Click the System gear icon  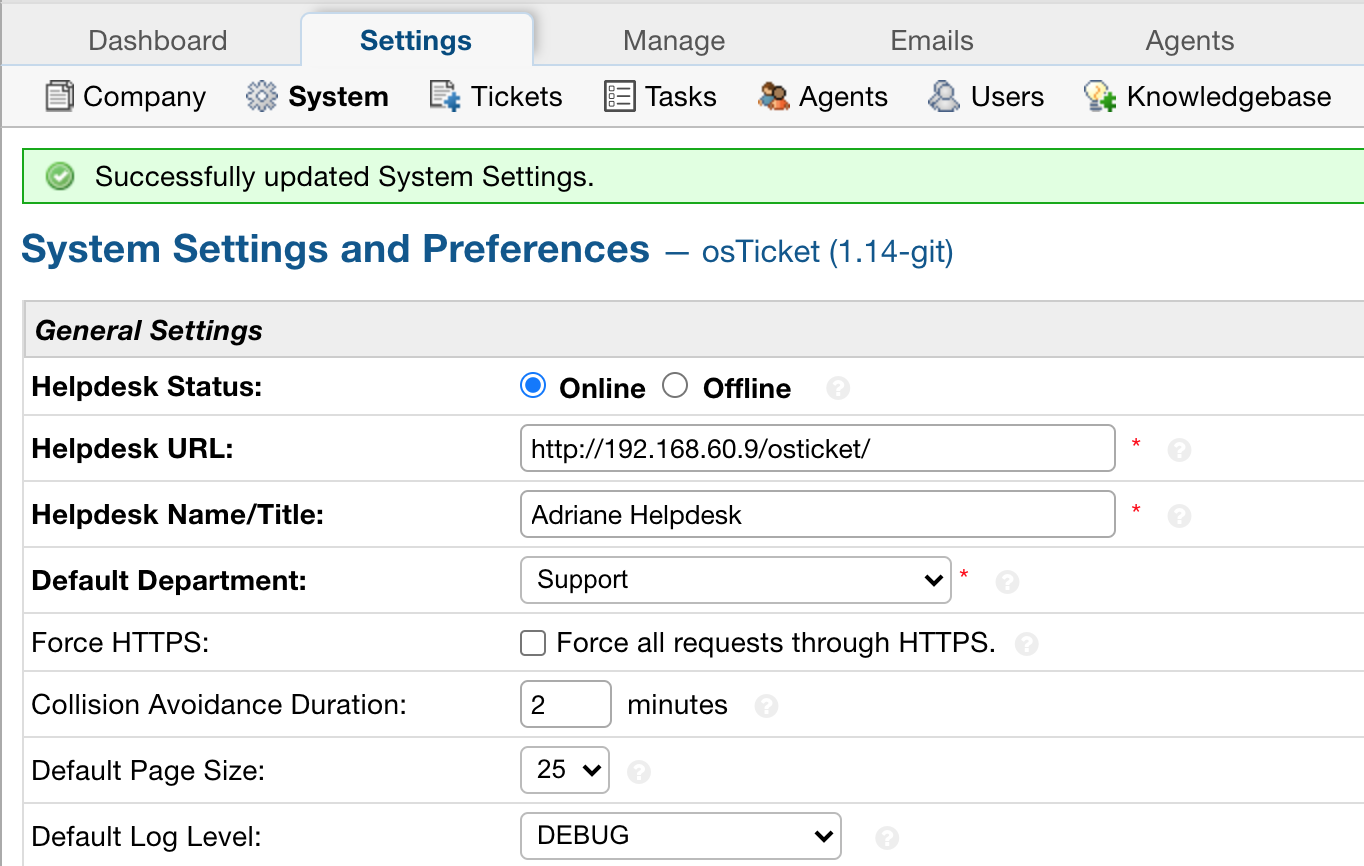pyautogui.click(x=262, y=96)
